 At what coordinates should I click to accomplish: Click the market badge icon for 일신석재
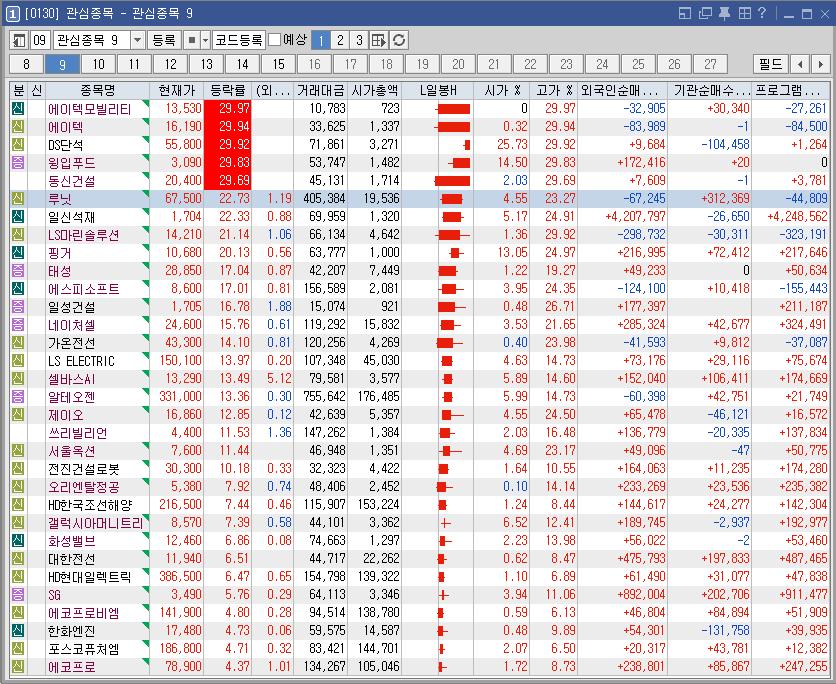(x=18, y=217)
